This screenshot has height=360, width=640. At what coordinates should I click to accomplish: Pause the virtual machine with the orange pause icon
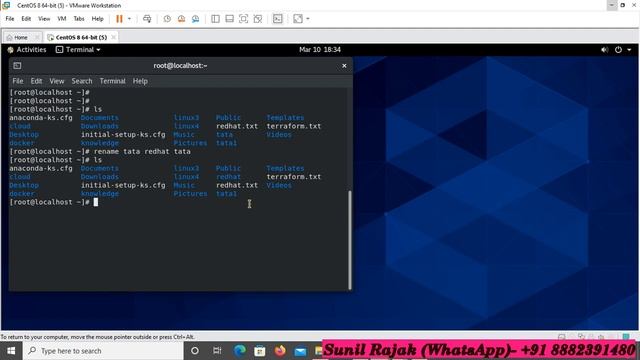coord(119,19)
